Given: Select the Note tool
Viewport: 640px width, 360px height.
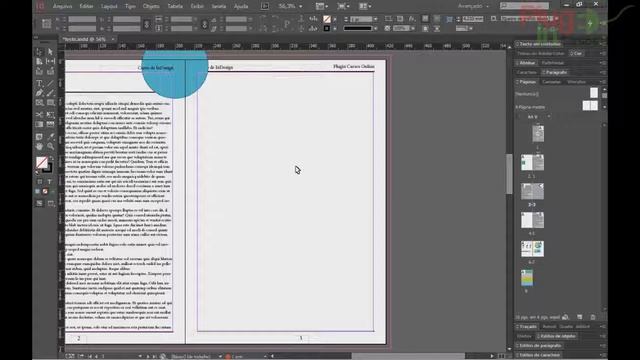Looking at the screenshot, I should [x=39, y=137].
